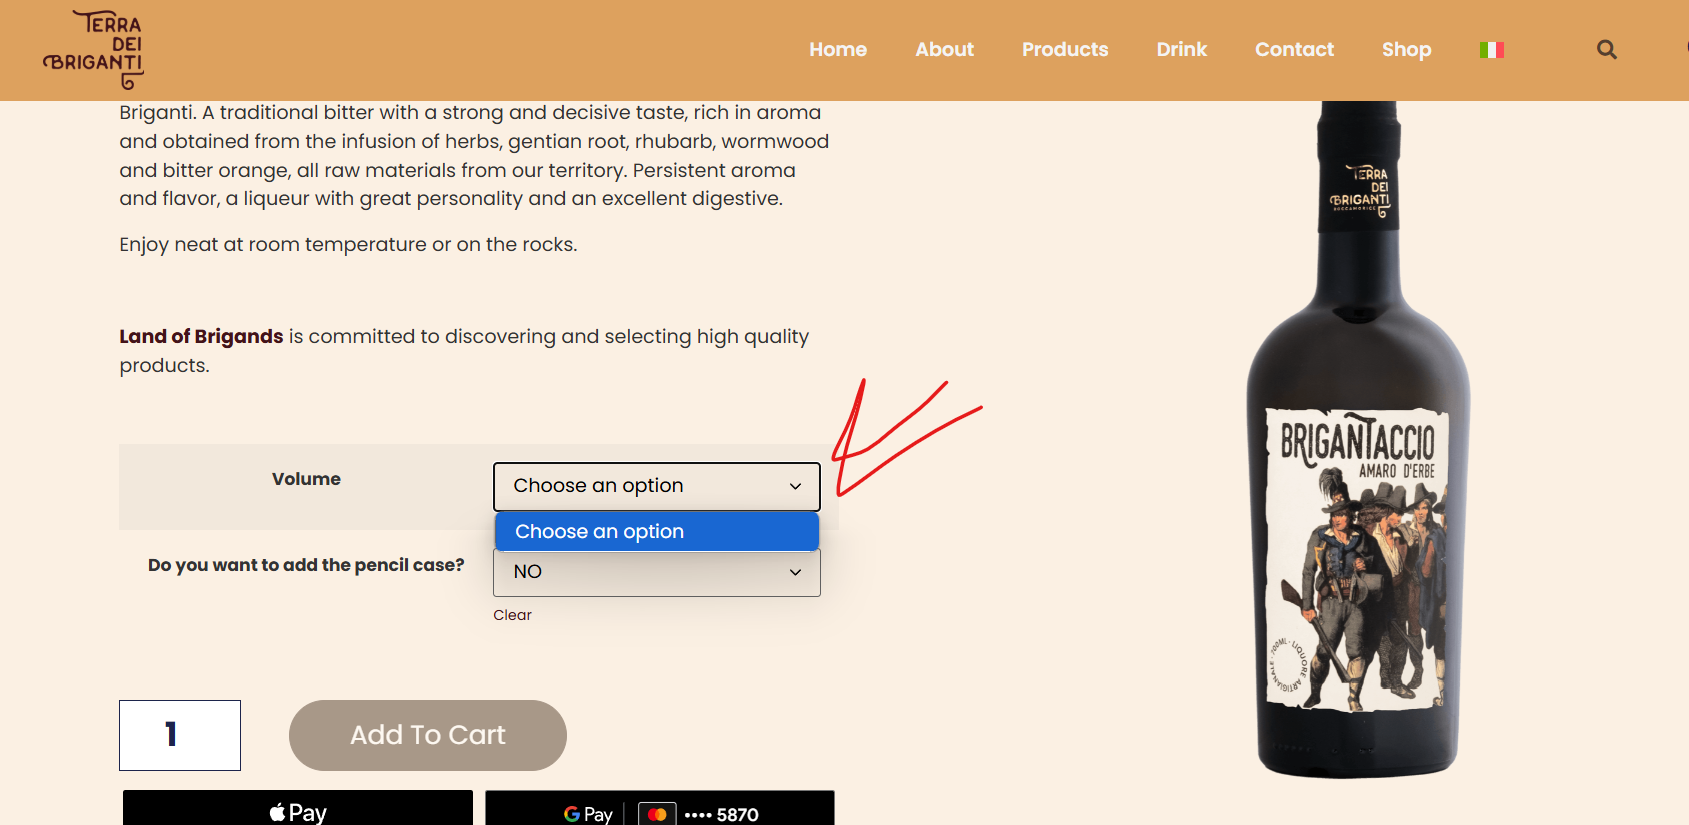Click 'Enjoy neat at room temperature' text
This screenshot has height=825, width=1689.
[348, 245]
